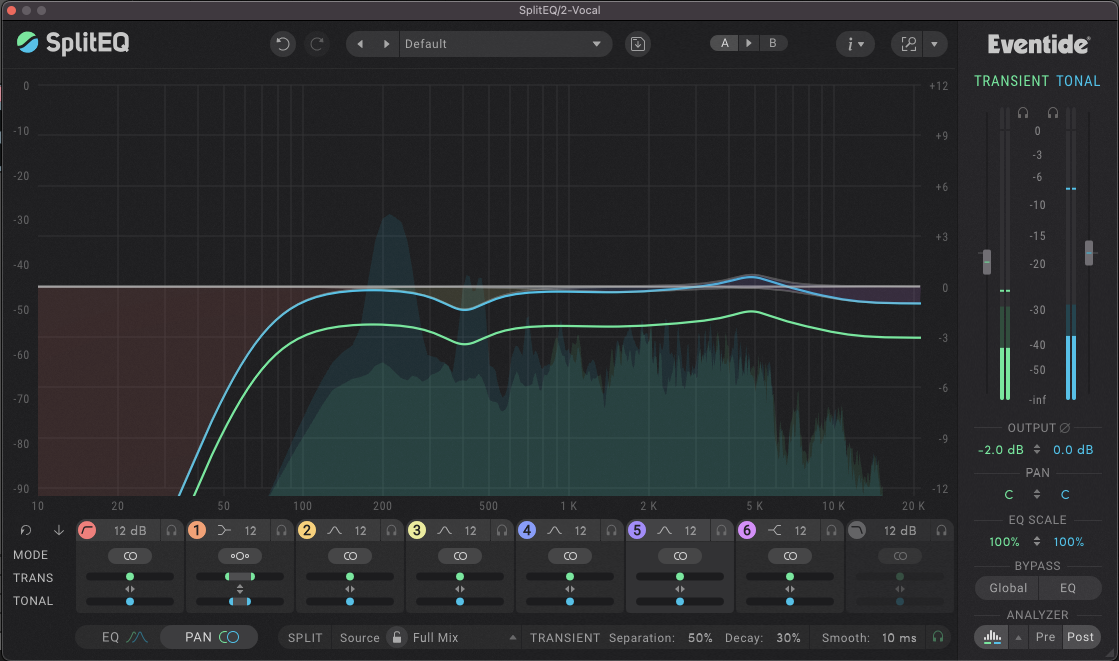Click the reset bands icon
Screen dimensions: 1119x661
click(x=26, y=530)
